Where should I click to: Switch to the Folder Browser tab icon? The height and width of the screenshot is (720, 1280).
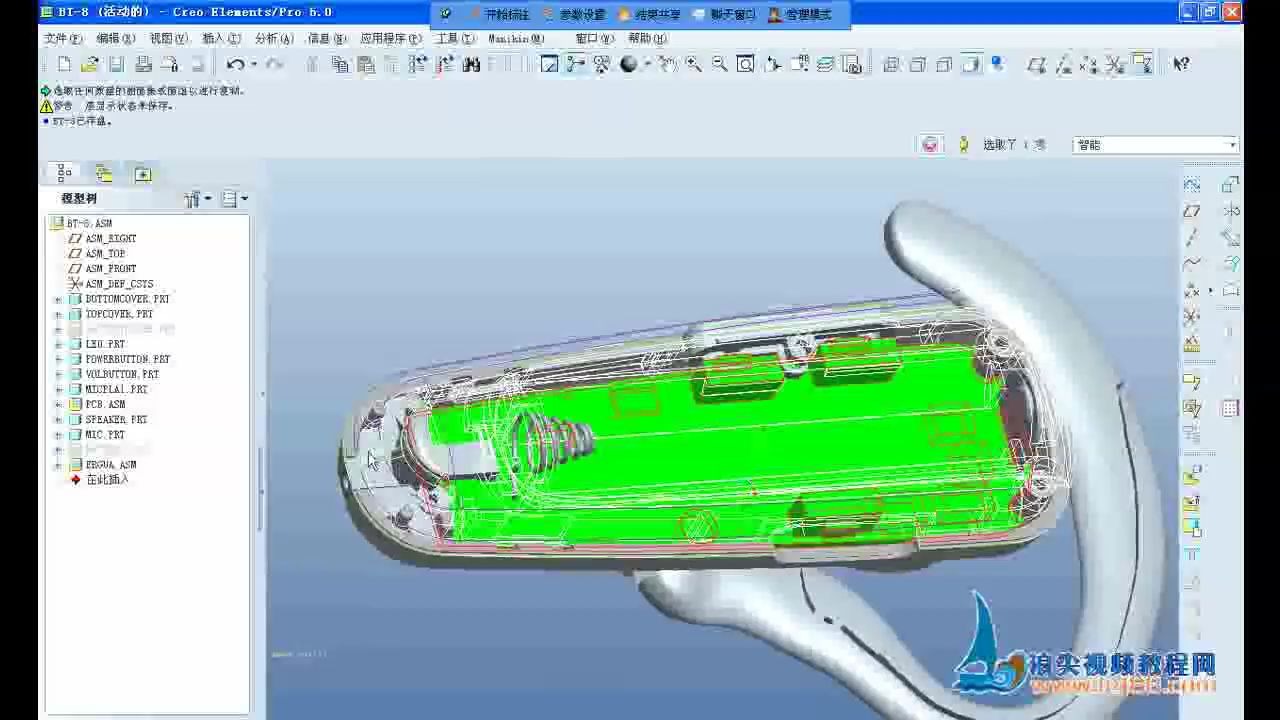(103, 173)
